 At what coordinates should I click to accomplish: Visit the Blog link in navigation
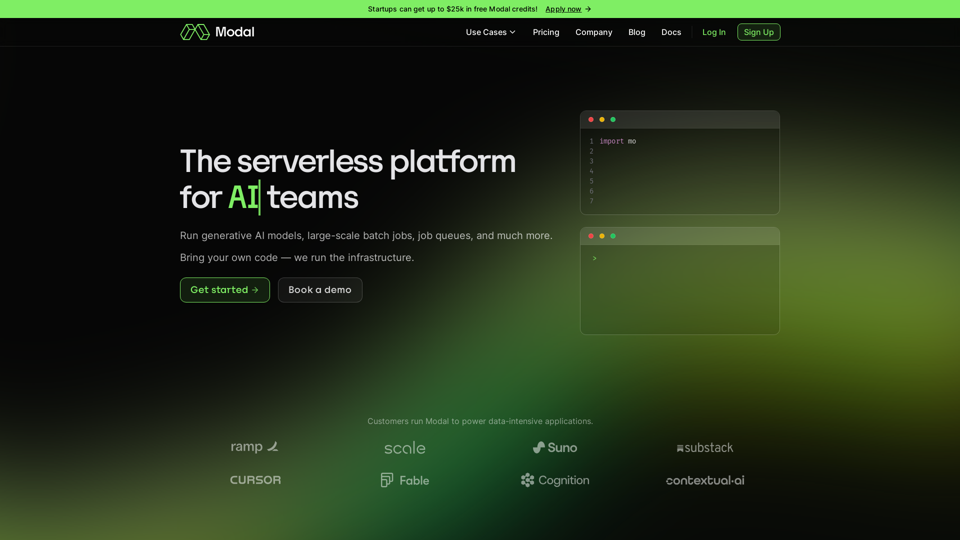point(636,32)
